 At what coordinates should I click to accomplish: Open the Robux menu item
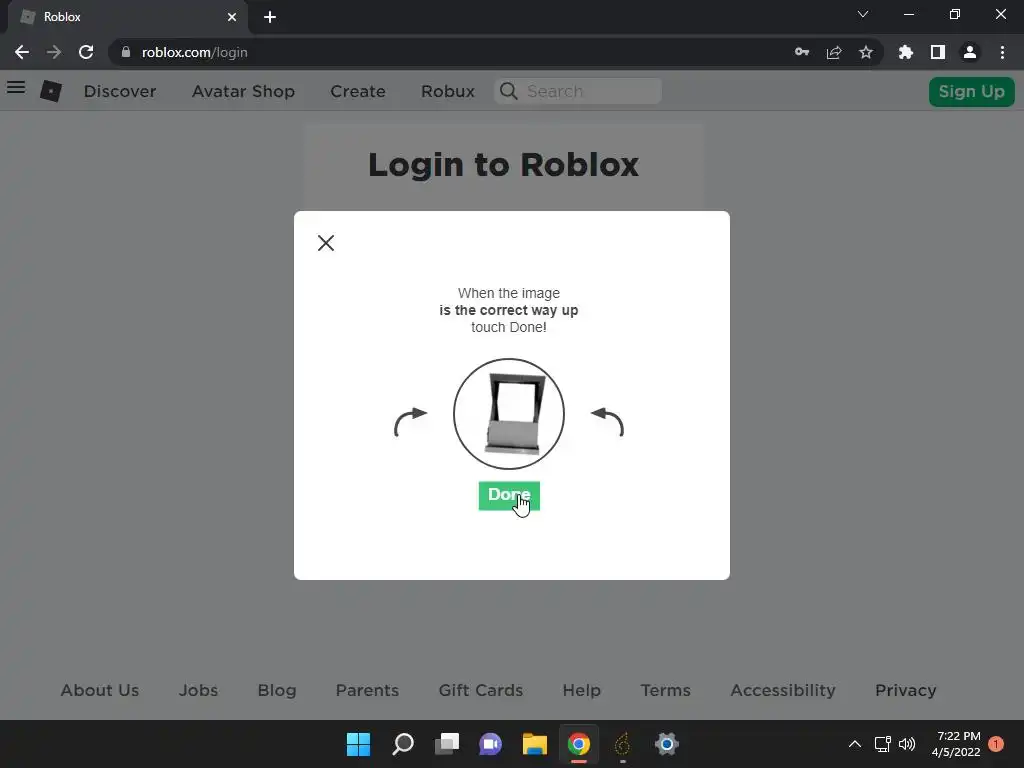click(447, 91)
